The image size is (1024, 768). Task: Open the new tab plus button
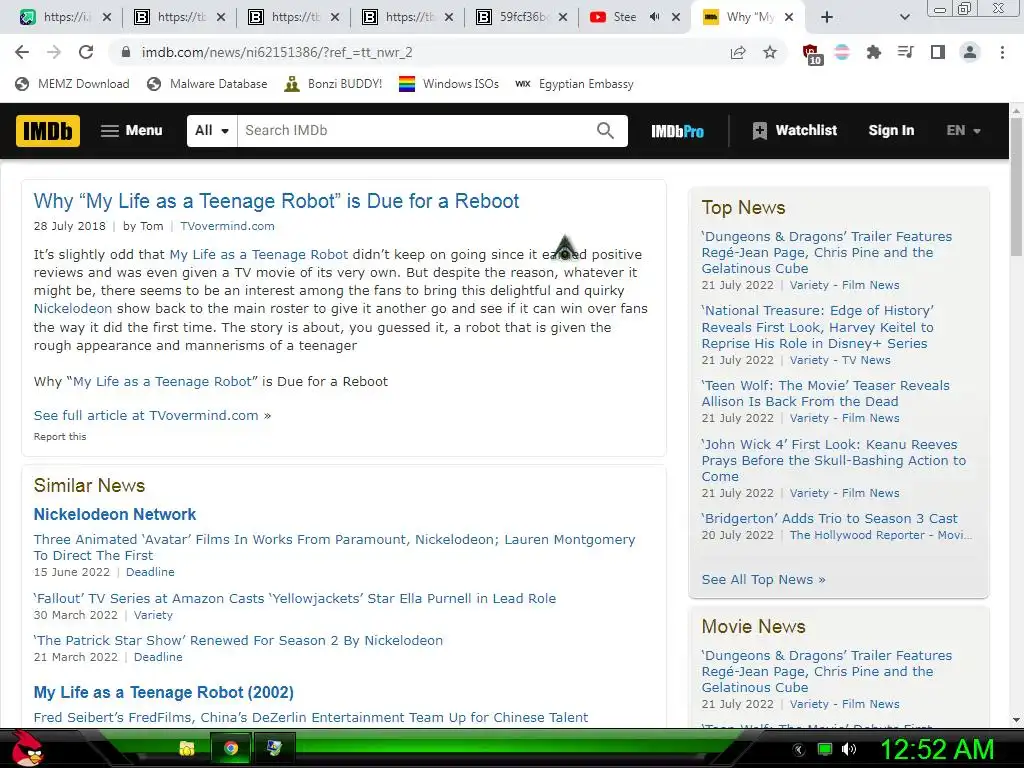[827, 18]
